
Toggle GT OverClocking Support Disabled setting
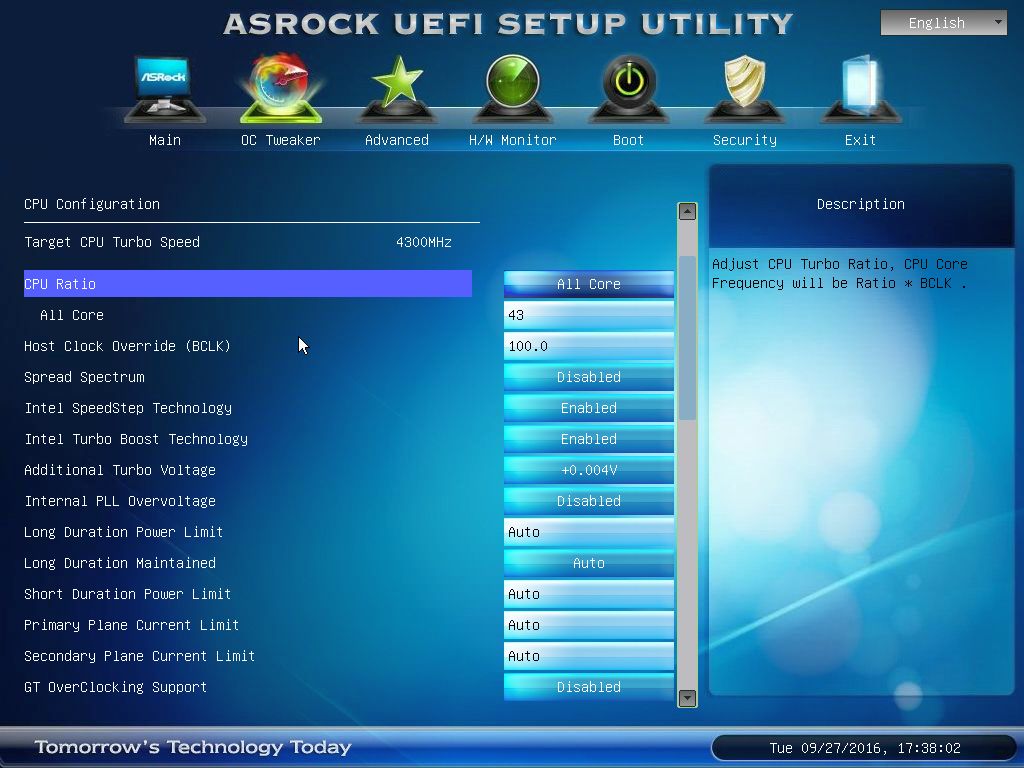coord(588,687)
